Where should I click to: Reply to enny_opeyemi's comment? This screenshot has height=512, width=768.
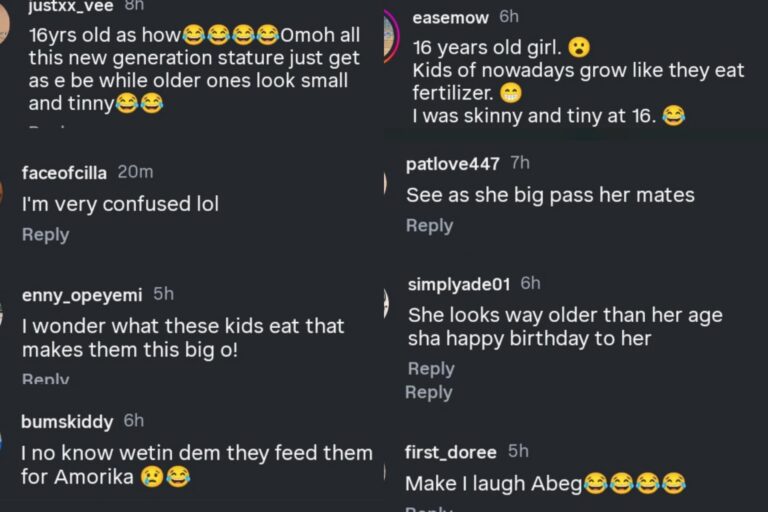(x=45, y=379)
